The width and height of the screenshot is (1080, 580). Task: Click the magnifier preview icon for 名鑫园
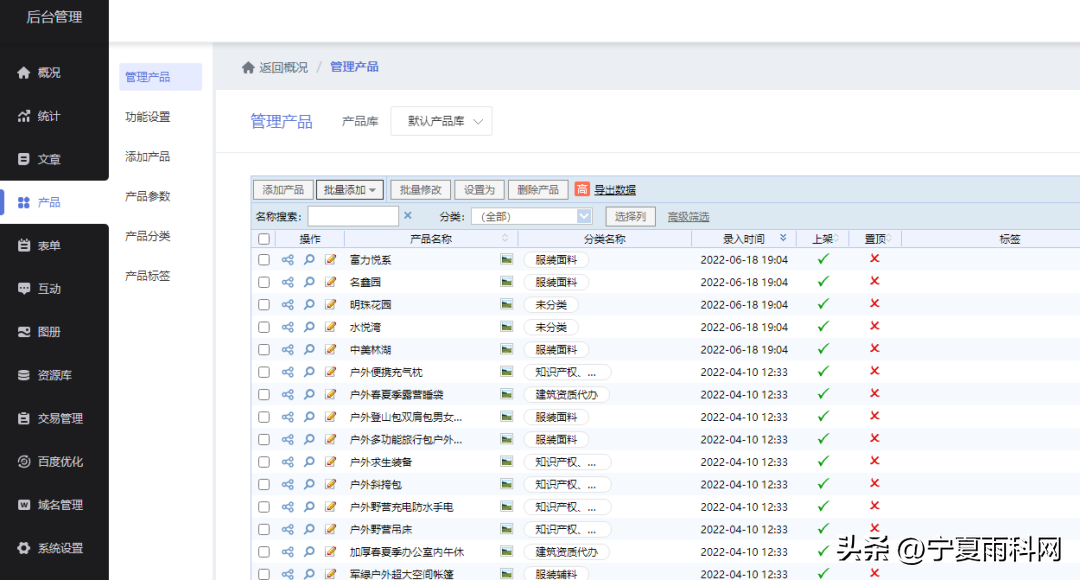click(309, 282)
